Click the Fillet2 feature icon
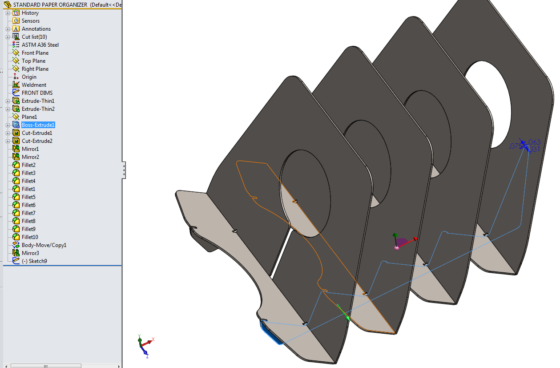The width and height of the screenshot is (560, 368). [x=16, y=165]
